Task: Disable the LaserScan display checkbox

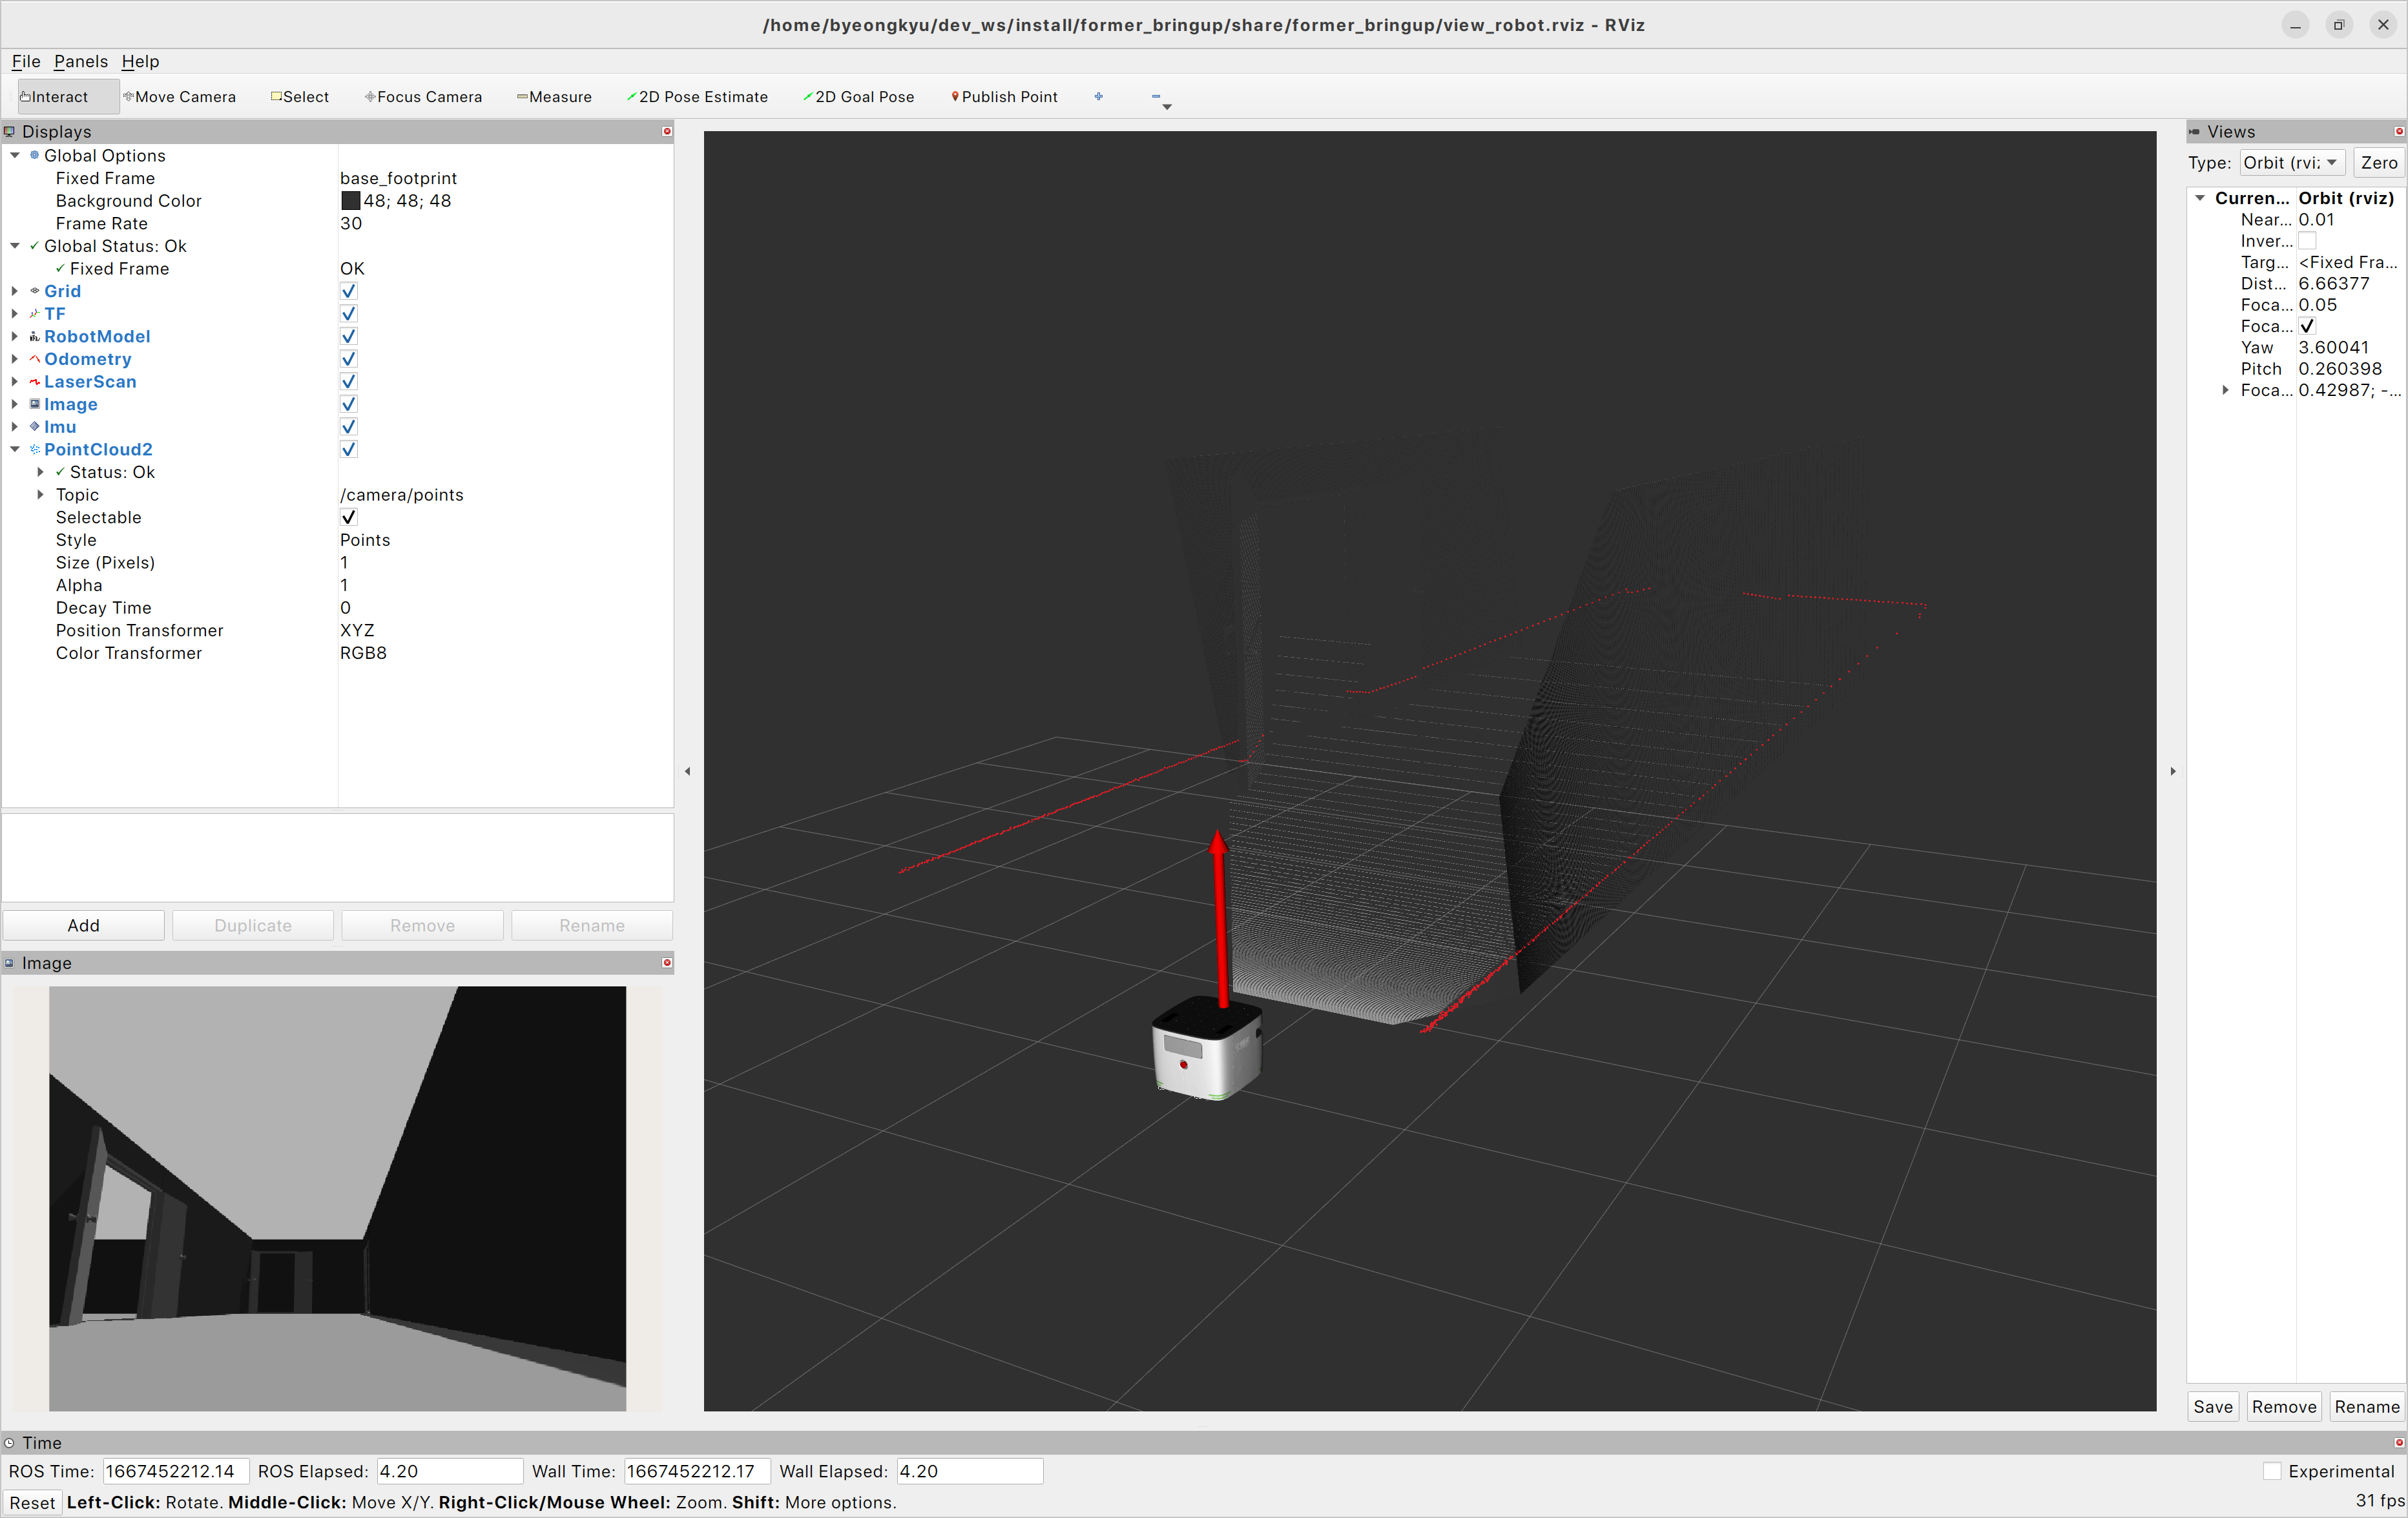Action: (x=349, y=382)
